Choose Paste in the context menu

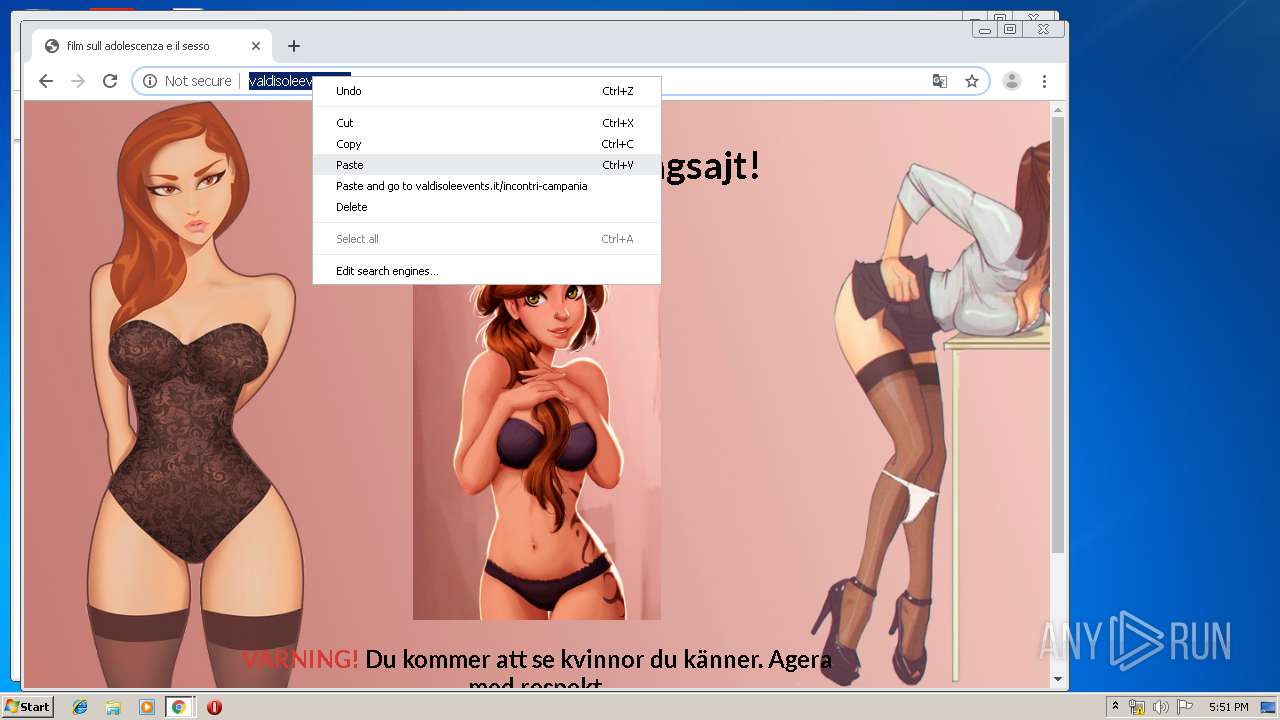[x=486, y=165]
